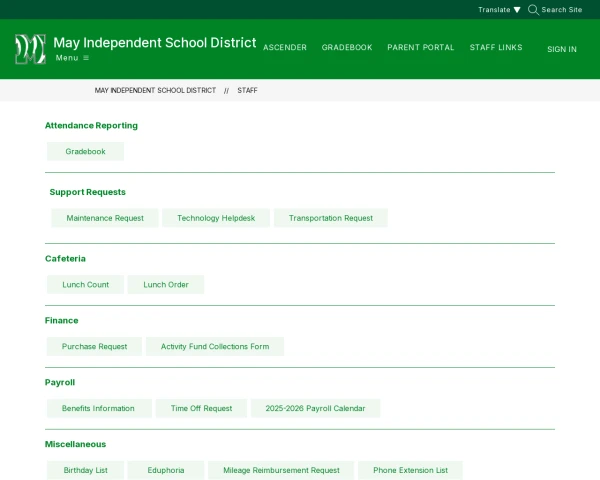Click the May ISD school logo
Screen dimensions: 600x480
[30, 49]
